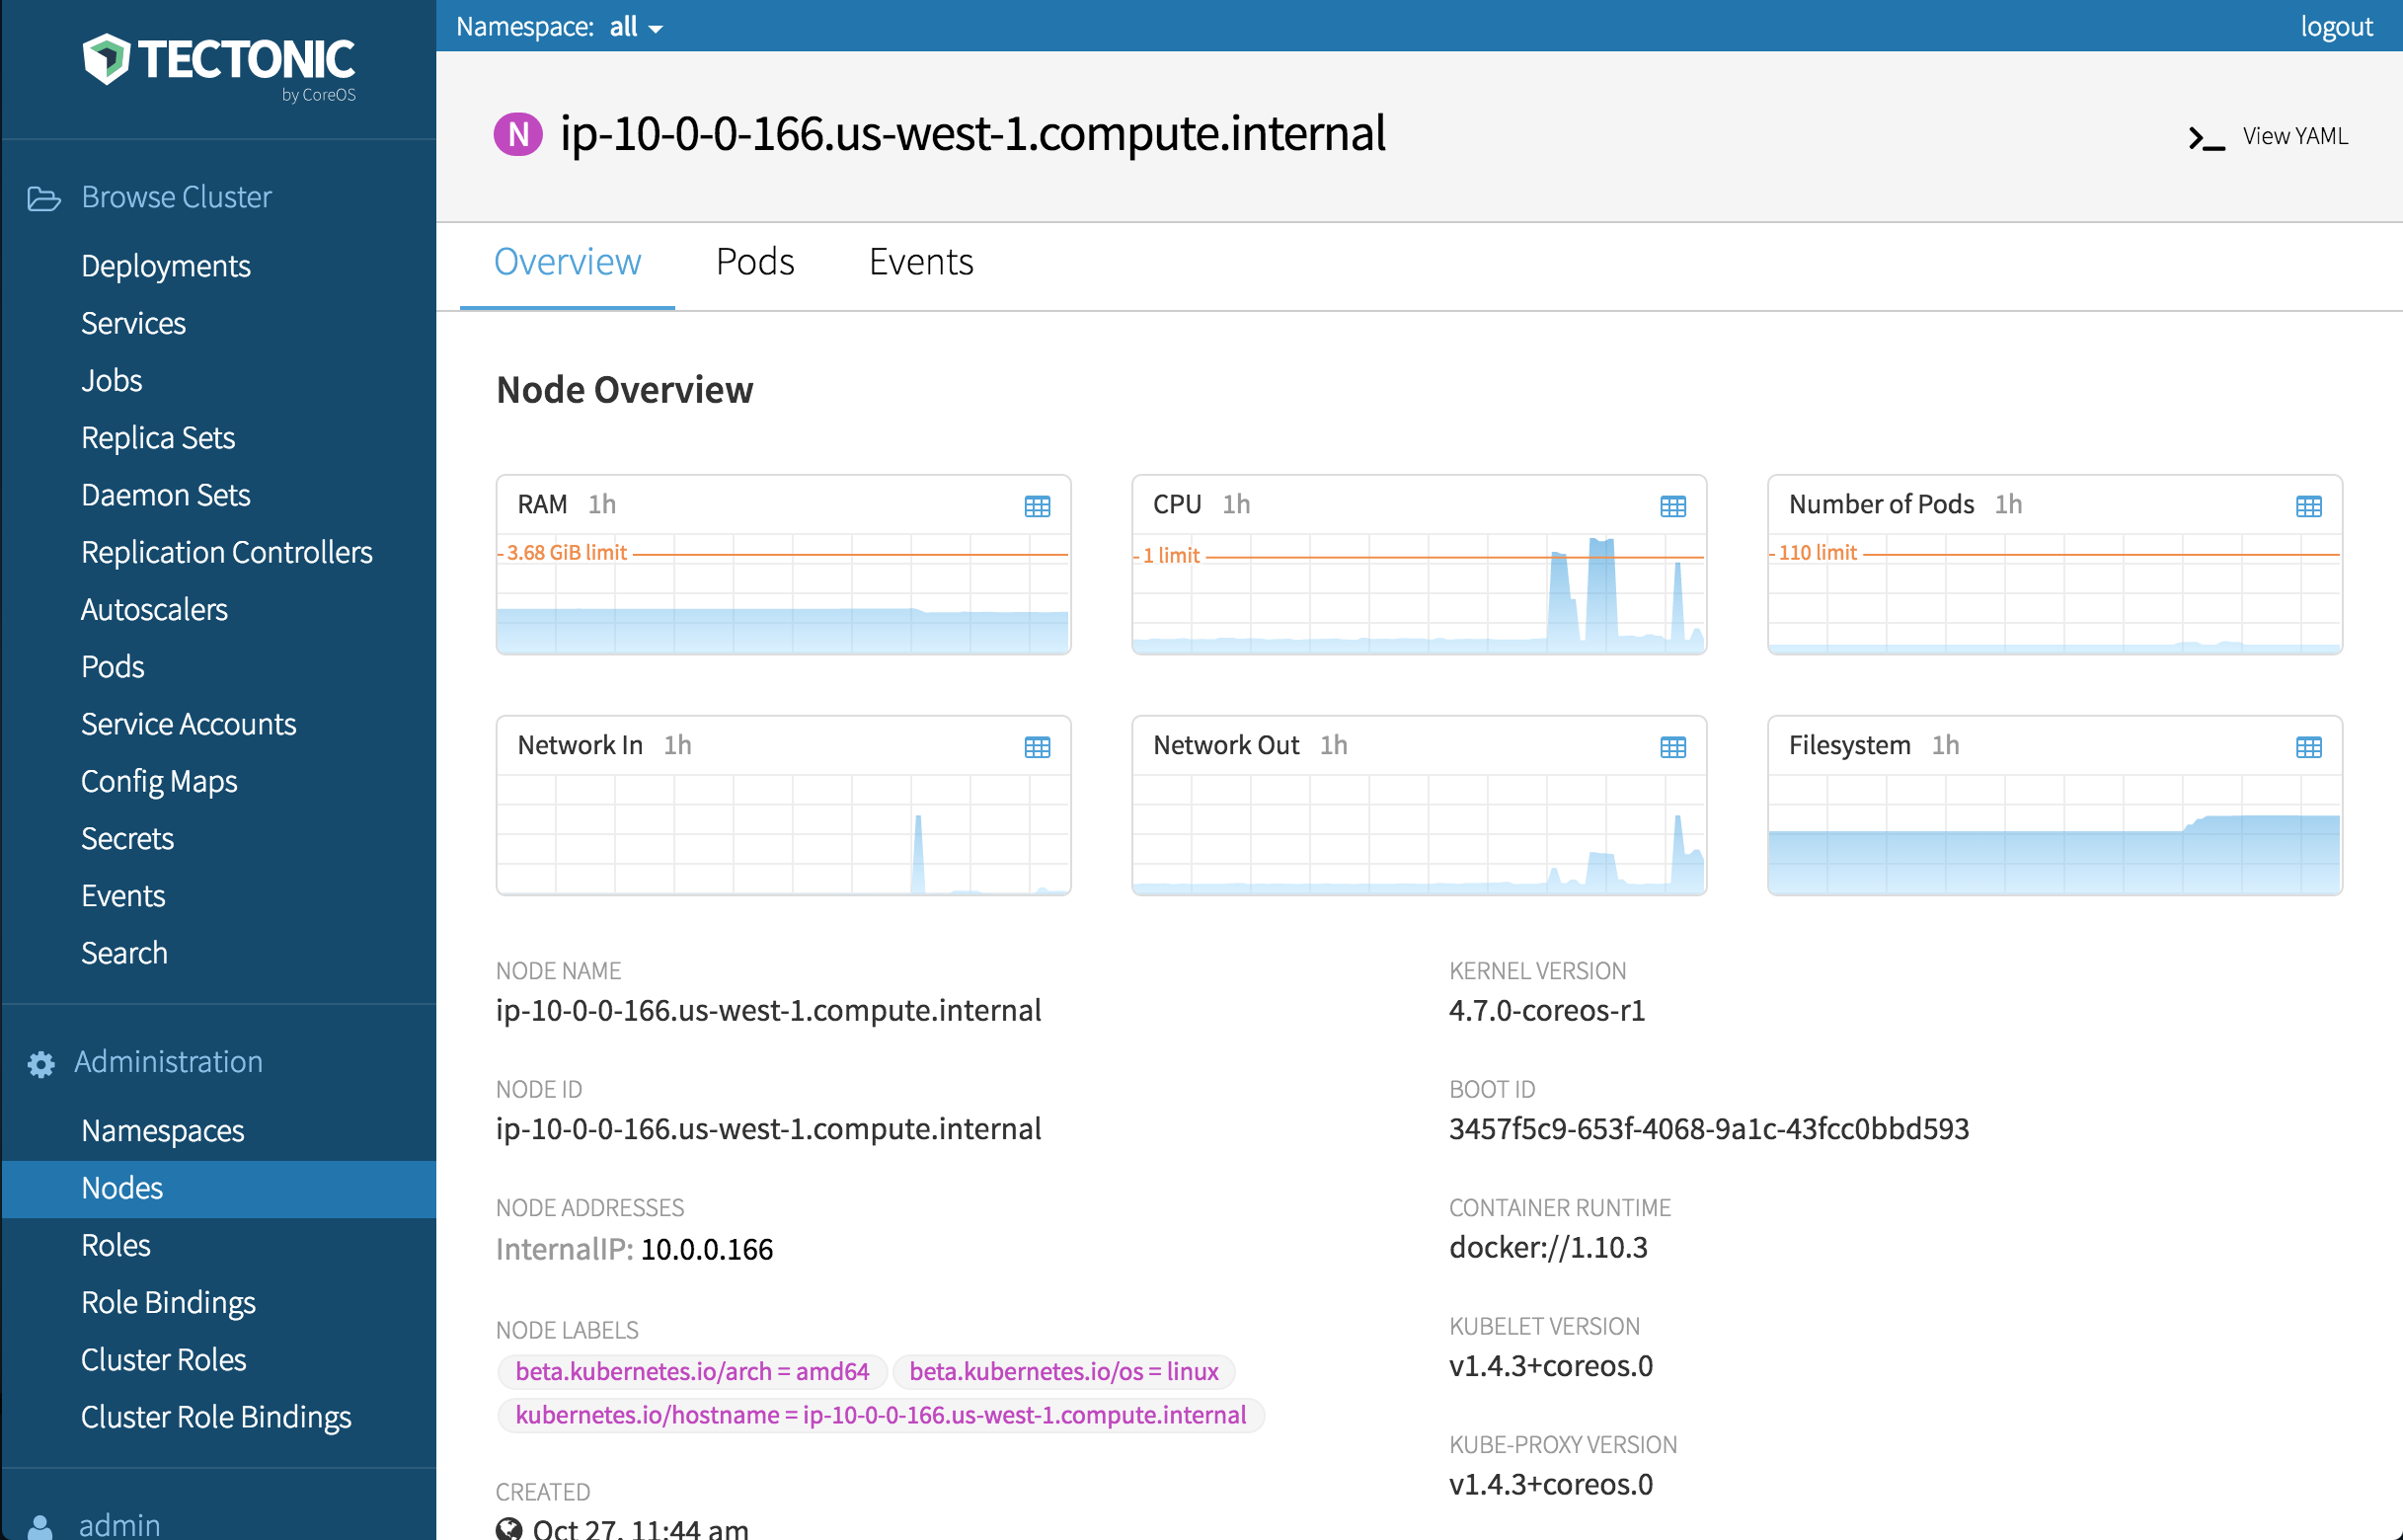The width and height of the screenshot is (2403, 1540).
Task: Open the Number of Pods table view
Action: (2310, 506)
